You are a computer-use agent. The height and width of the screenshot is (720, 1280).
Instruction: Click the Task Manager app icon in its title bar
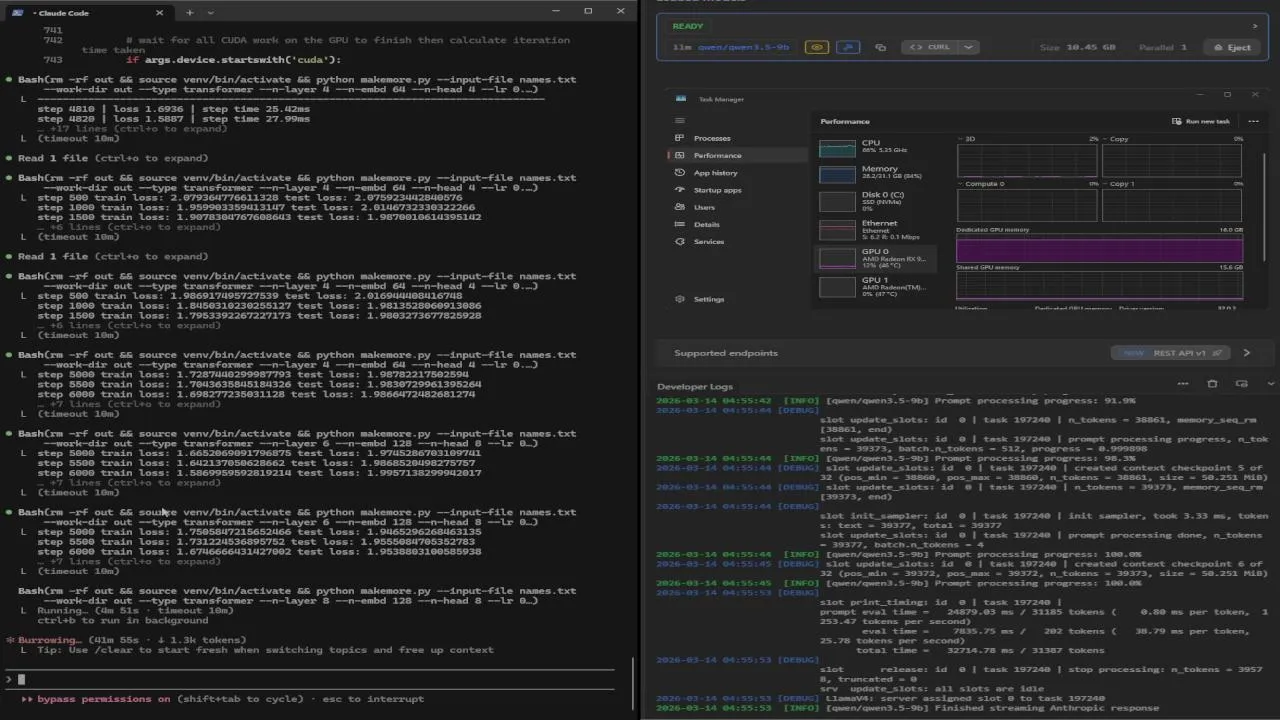(681, 99)
